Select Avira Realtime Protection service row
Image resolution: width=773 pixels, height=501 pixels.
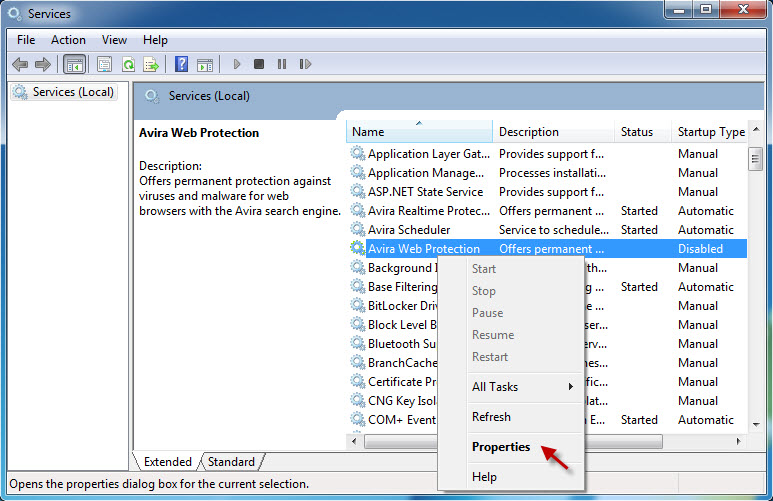click(547, 211)
